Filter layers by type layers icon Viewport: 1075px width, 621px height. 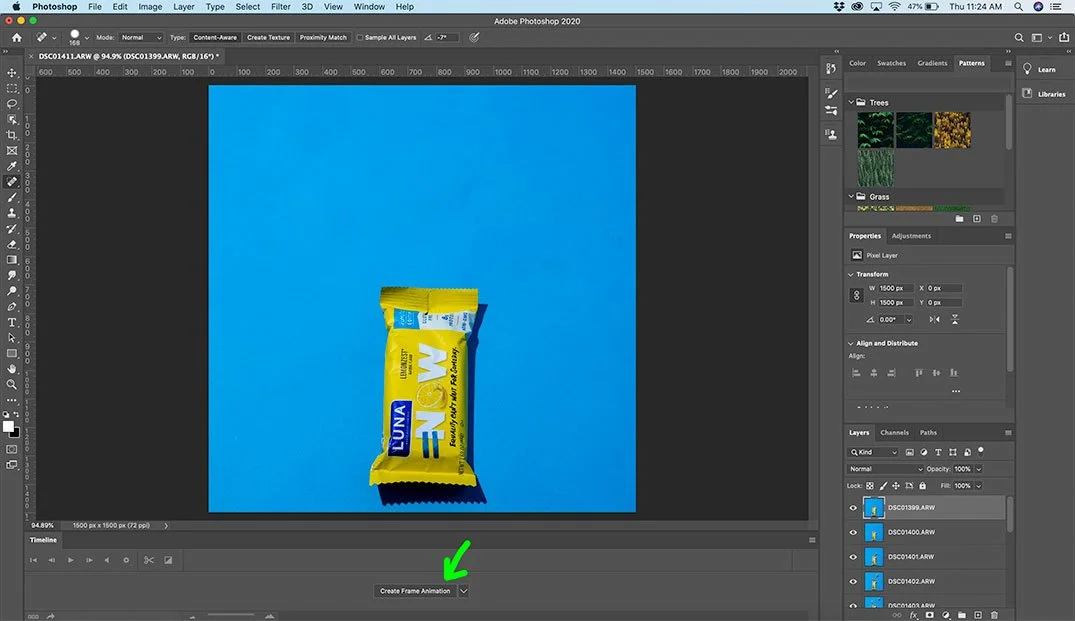click(x=938, y=452)
